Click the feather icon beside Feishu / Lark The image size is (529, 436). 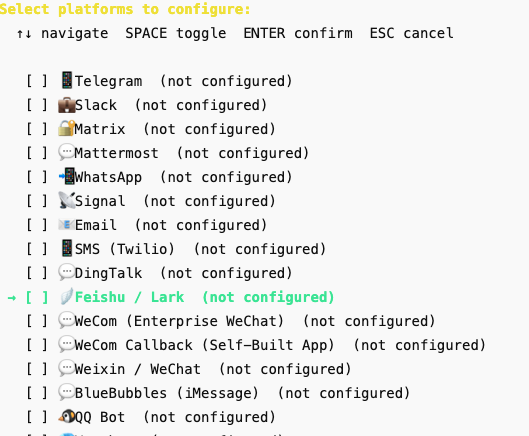coord(66,297)
